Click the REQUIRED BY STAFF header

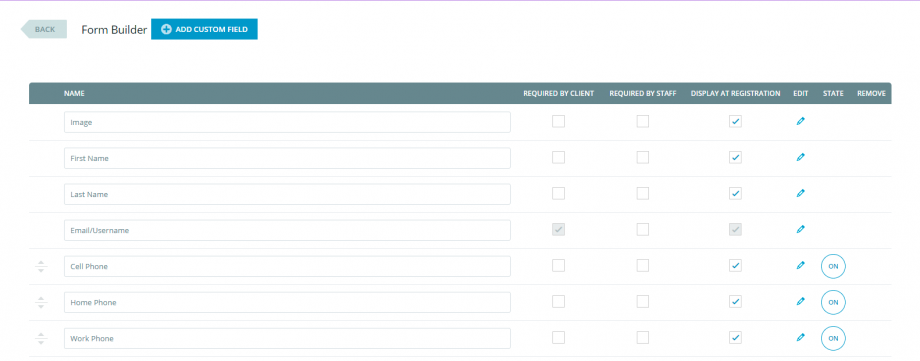tap(643, 93)
